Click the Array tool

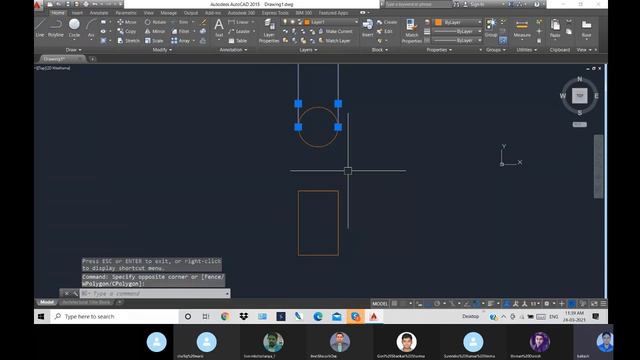click(x=180, y=41)
